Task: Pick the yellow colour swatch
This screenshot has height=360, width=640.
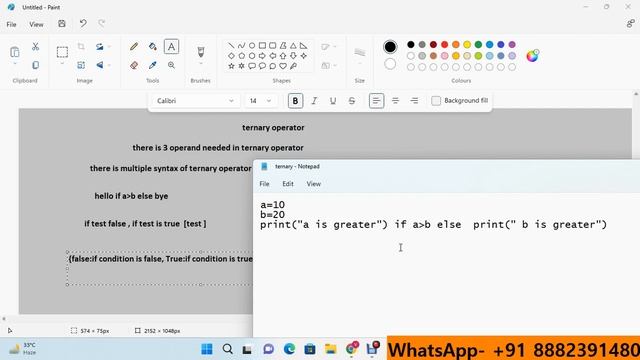Action: coord(467,44)
